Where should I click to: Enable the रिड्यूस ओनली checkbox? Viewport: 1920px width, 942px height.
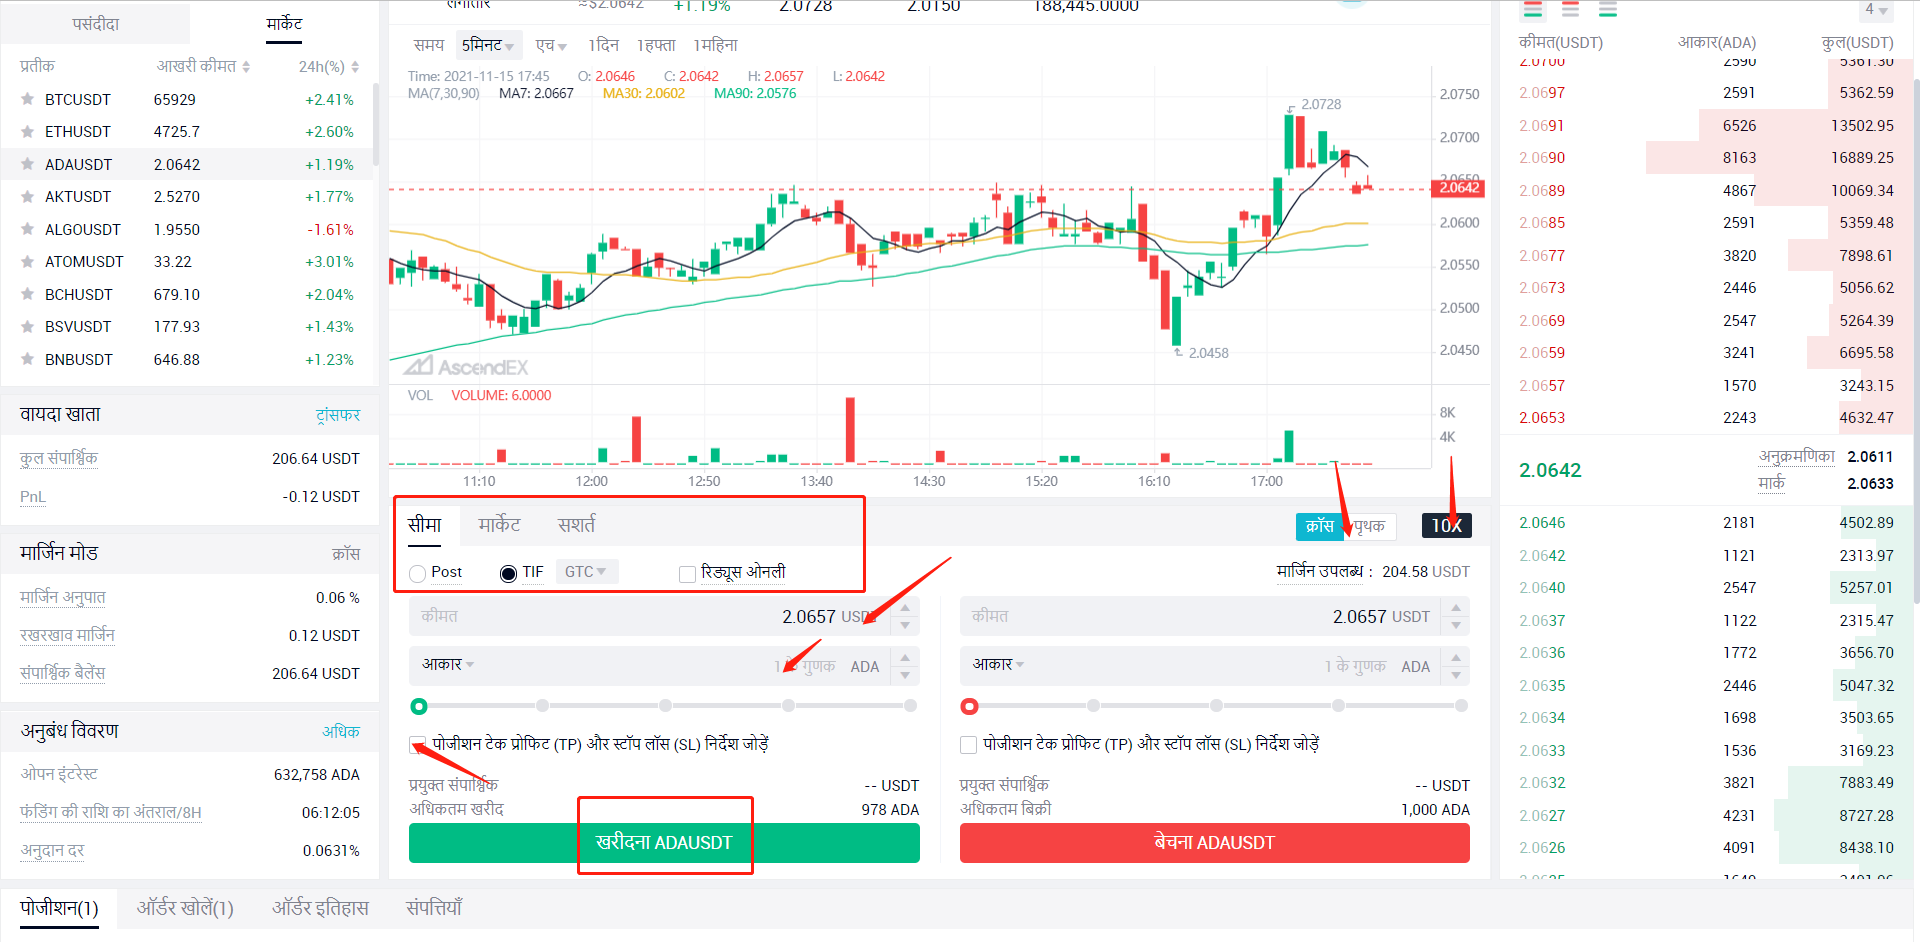click(687, 573)
